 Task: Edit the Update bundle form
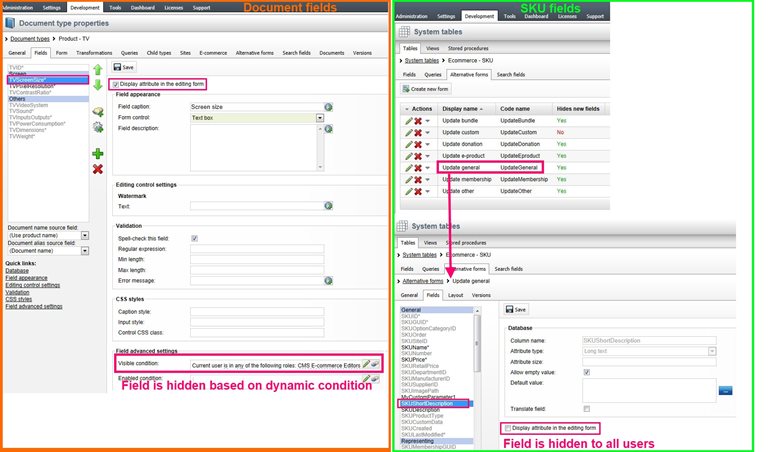pos(409,121)
